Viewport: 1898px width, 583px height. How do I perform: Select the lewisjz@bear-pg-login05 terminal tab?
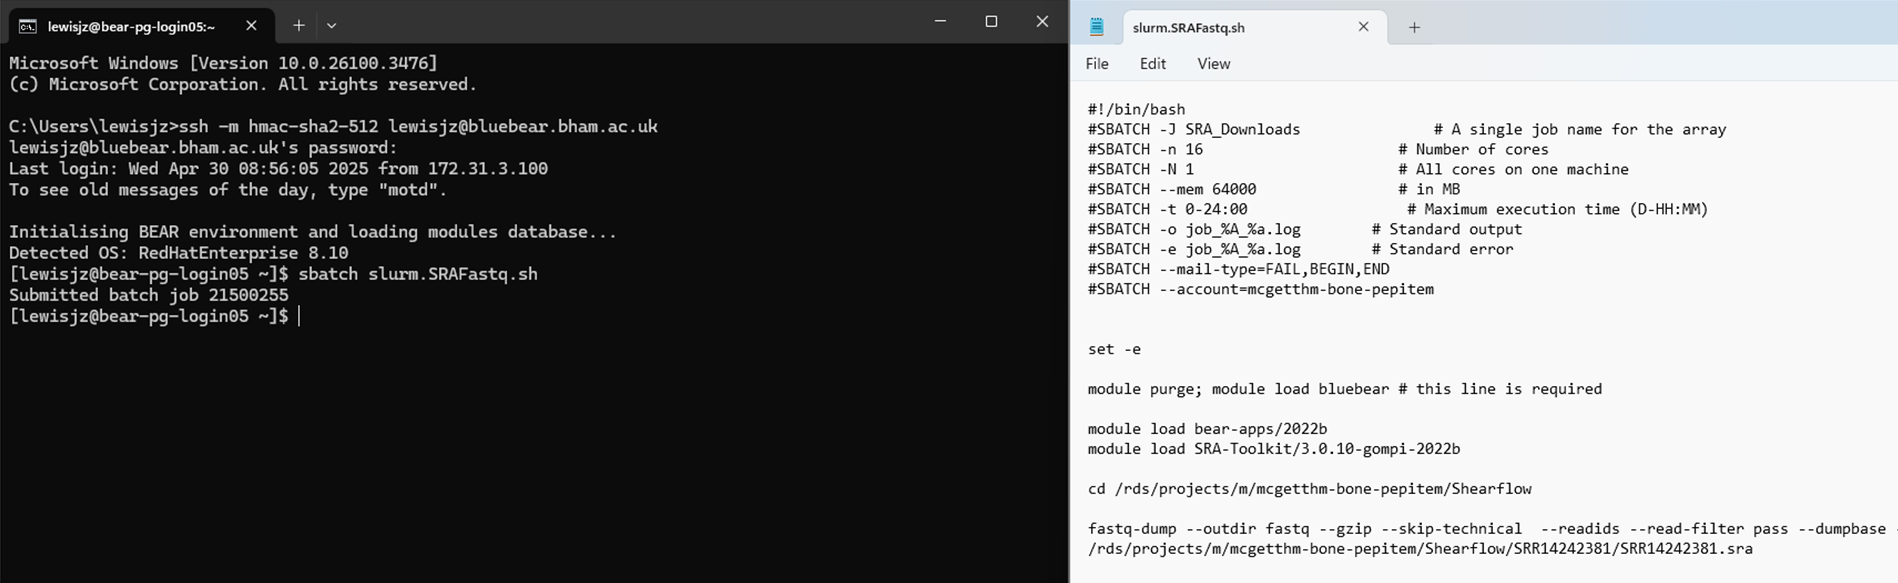pyautogui.click(x=130, y=26)
